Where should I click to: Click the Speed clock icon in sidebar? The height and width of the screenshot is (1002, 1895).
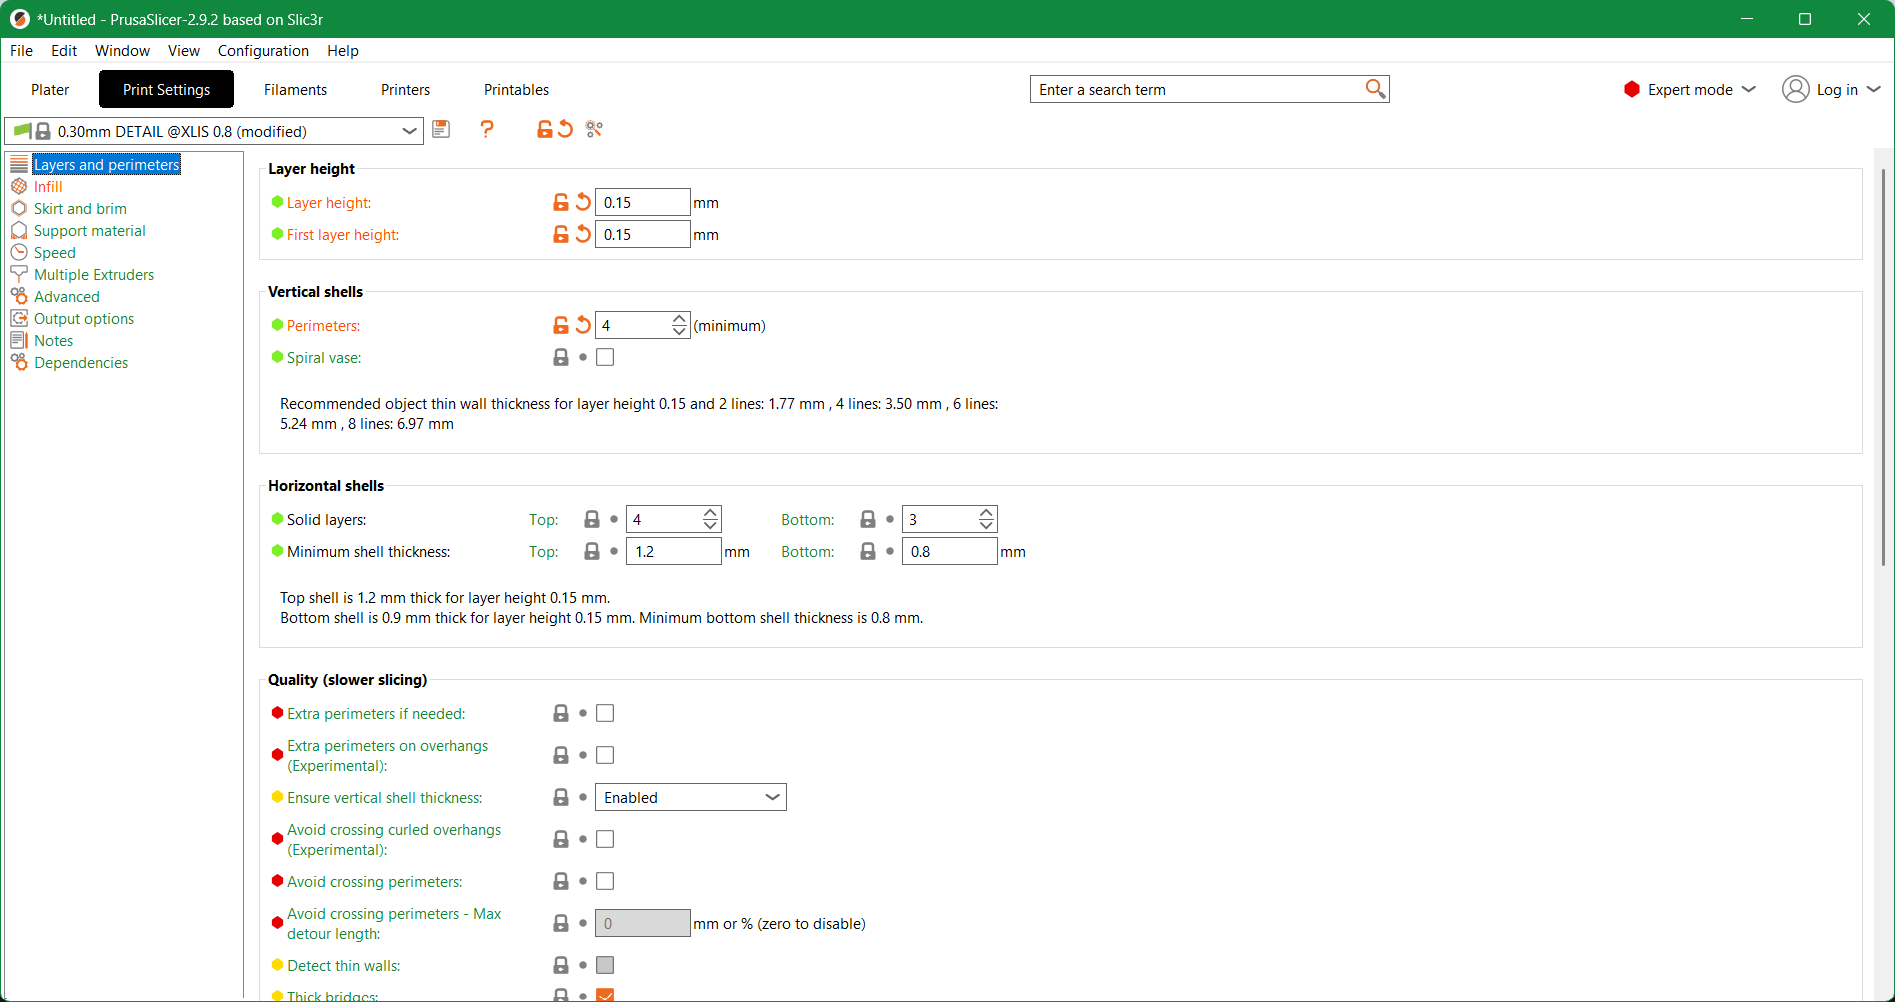pyautogui.click(x=19, y=252)
